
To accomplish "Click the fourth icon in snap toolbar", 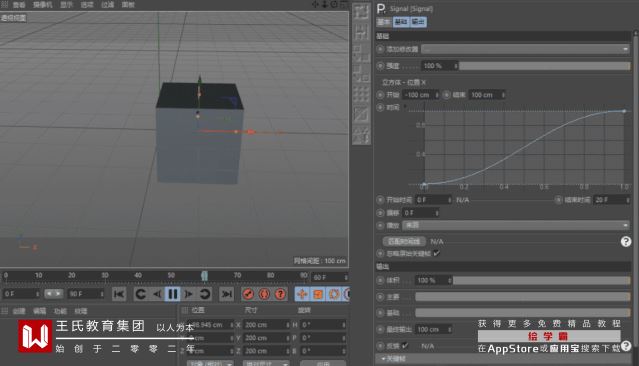I will (361, 73).
